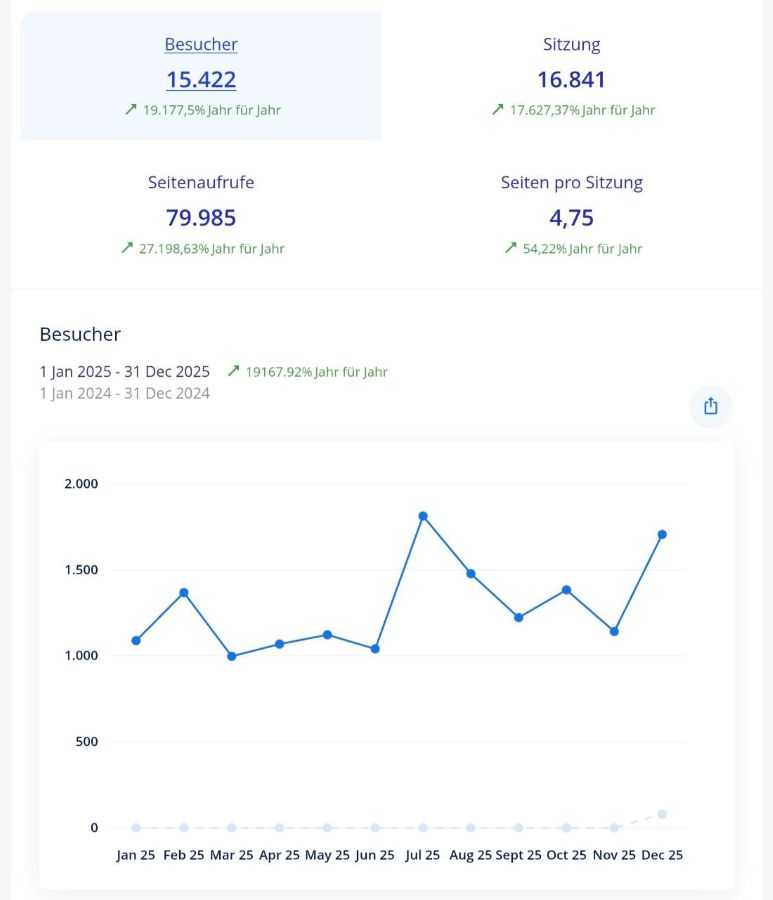
Task: Select the Oct 25 data point
Action: (x=566, y=590)
